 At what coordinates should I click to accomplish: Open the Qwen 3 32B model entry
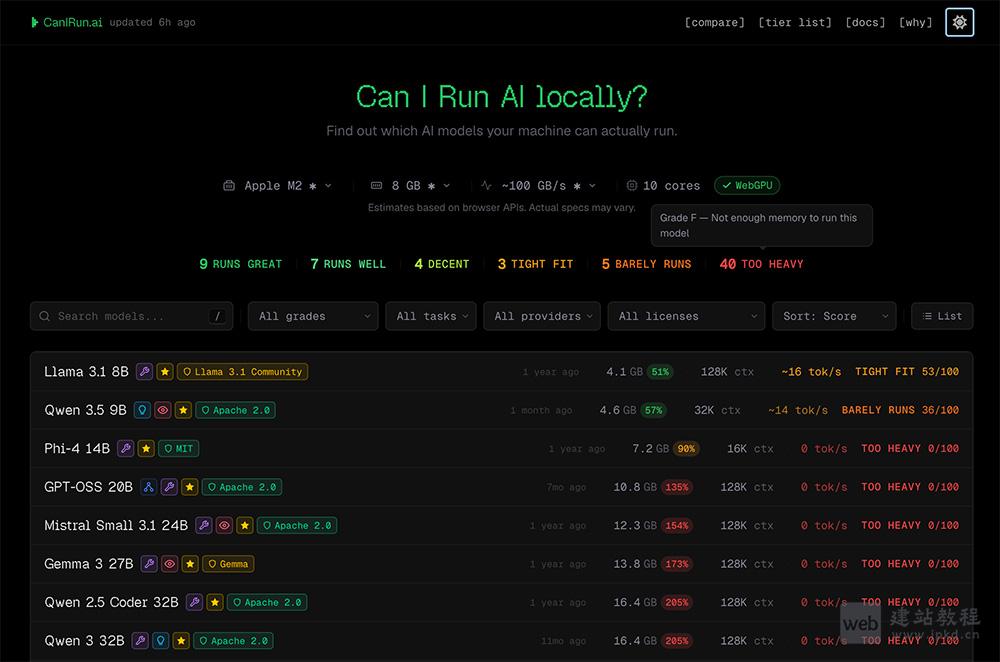[x=84, y=640]
